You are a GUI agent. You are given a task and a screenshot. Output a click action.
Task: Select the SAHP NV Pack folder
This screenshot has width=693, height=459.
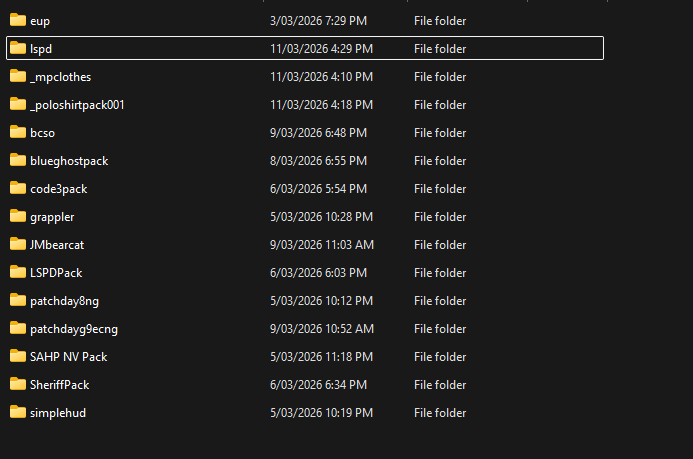(68, 357)
